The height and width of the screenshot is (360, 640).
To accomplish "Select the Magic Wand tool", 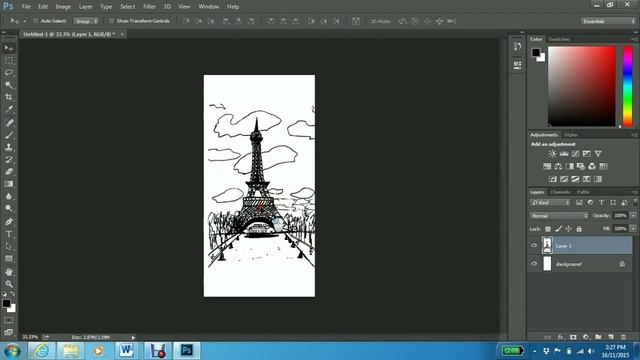I will pos(9,85).
